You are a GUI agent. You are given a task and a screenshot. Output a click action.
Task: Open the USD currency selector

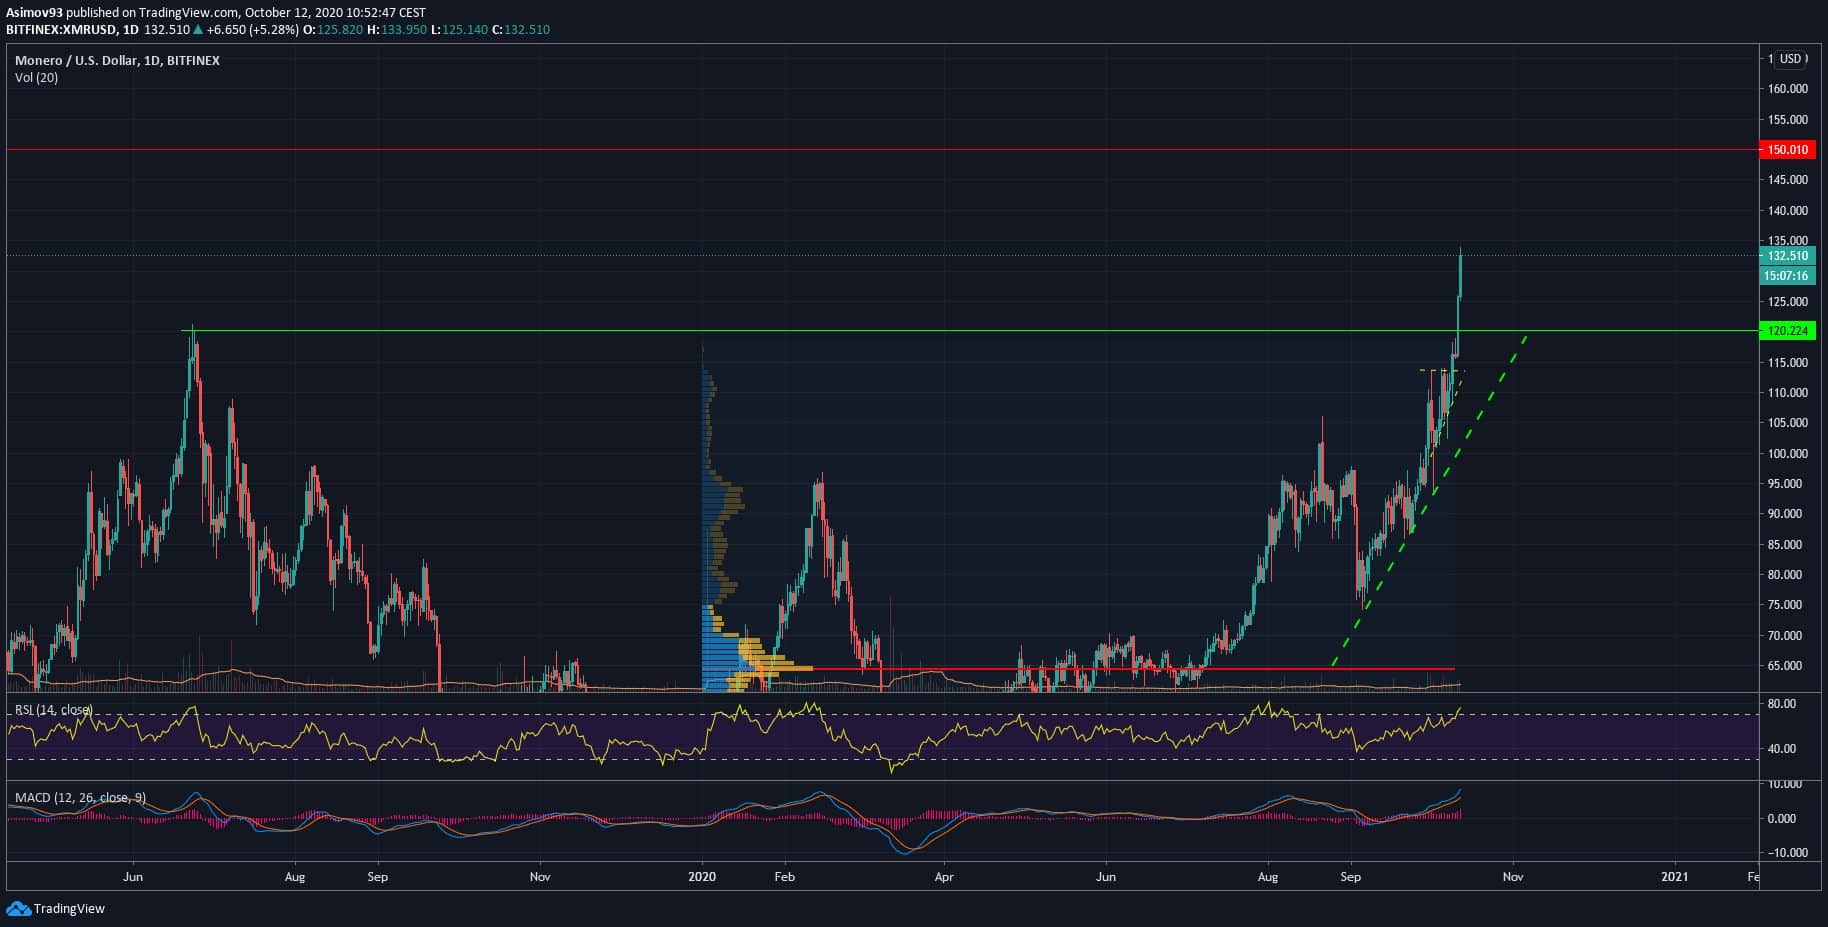click(x=1790, y=59)
